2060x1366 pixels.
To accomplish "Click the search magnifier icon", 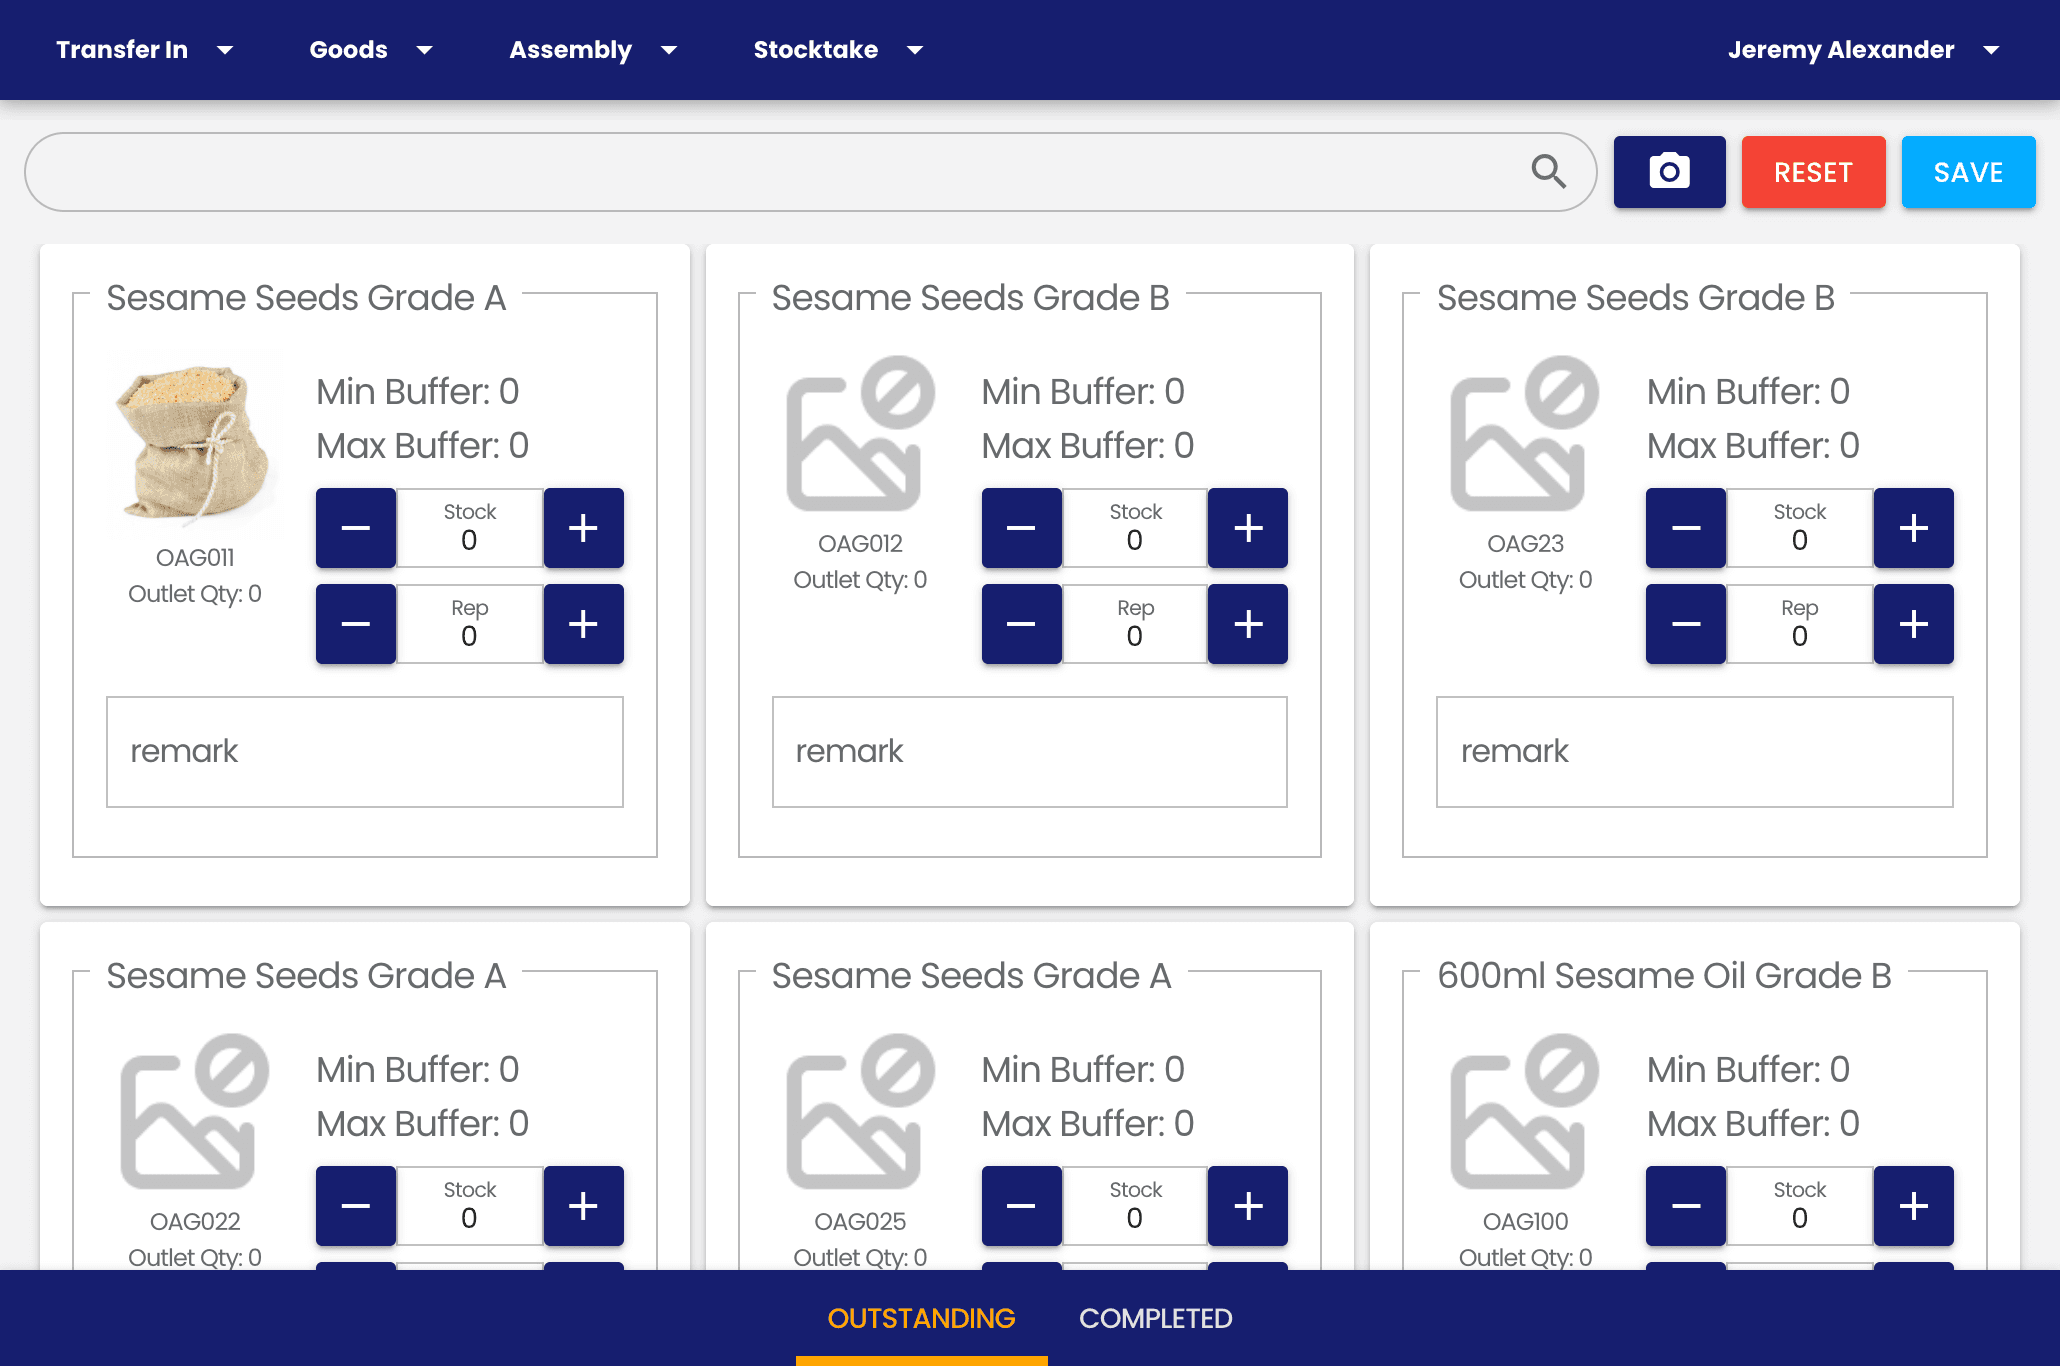I will coord(1548,172).
